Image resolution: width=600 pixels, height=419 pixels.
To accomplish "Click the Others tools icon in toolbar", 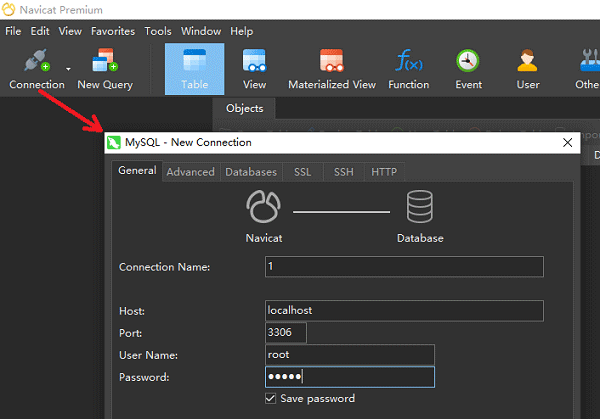I will coord(590,60).
